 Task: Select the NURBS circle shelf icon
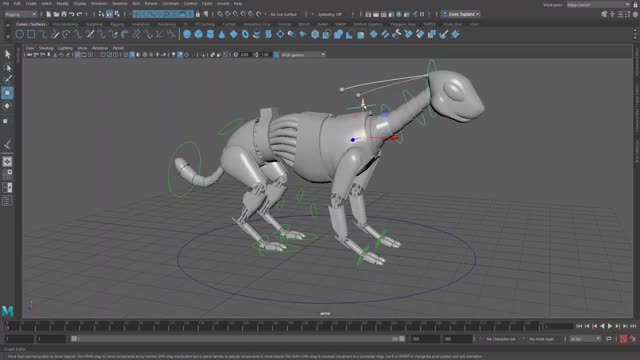(x=20, y=34)
